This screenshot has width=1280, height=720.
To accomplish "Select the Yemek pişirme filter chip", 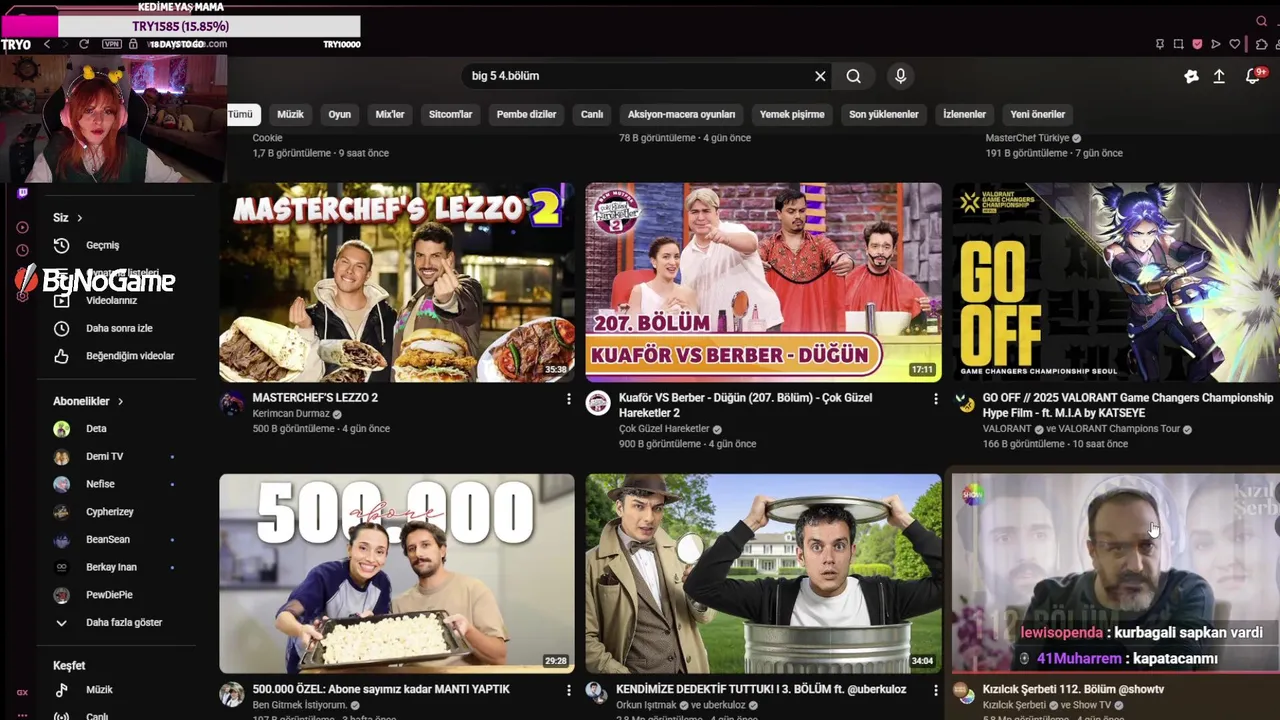I will [792, 114].
